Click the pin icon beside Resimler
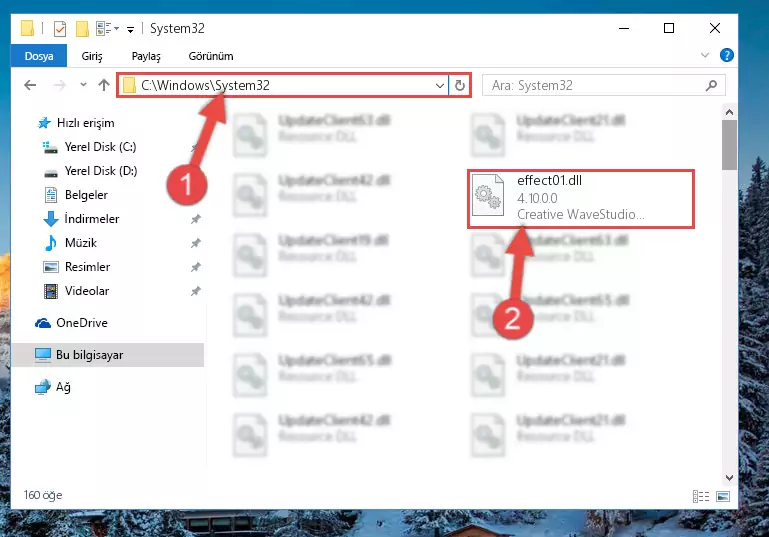Screen dimensions: 769x537 pyautogui.click(x=196, y=267)
